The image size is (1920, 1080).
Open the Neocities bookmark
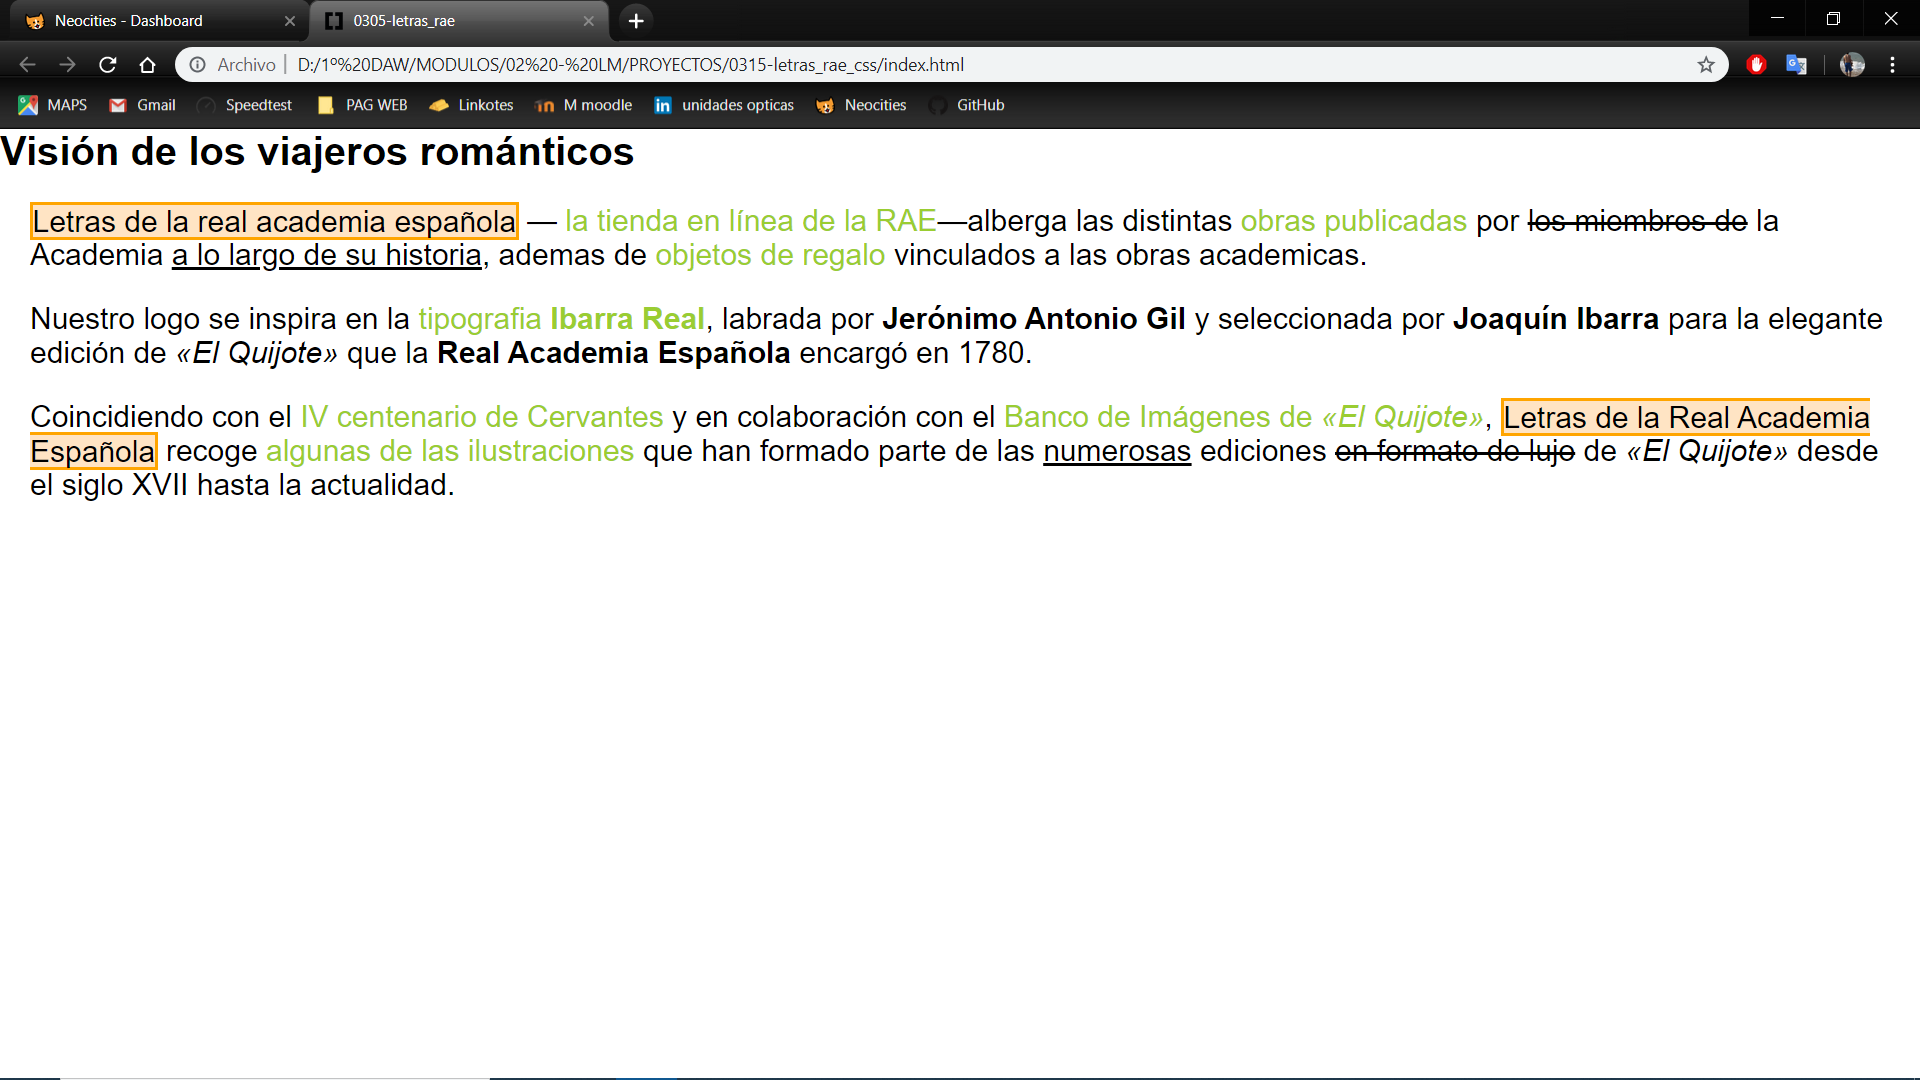861,105
